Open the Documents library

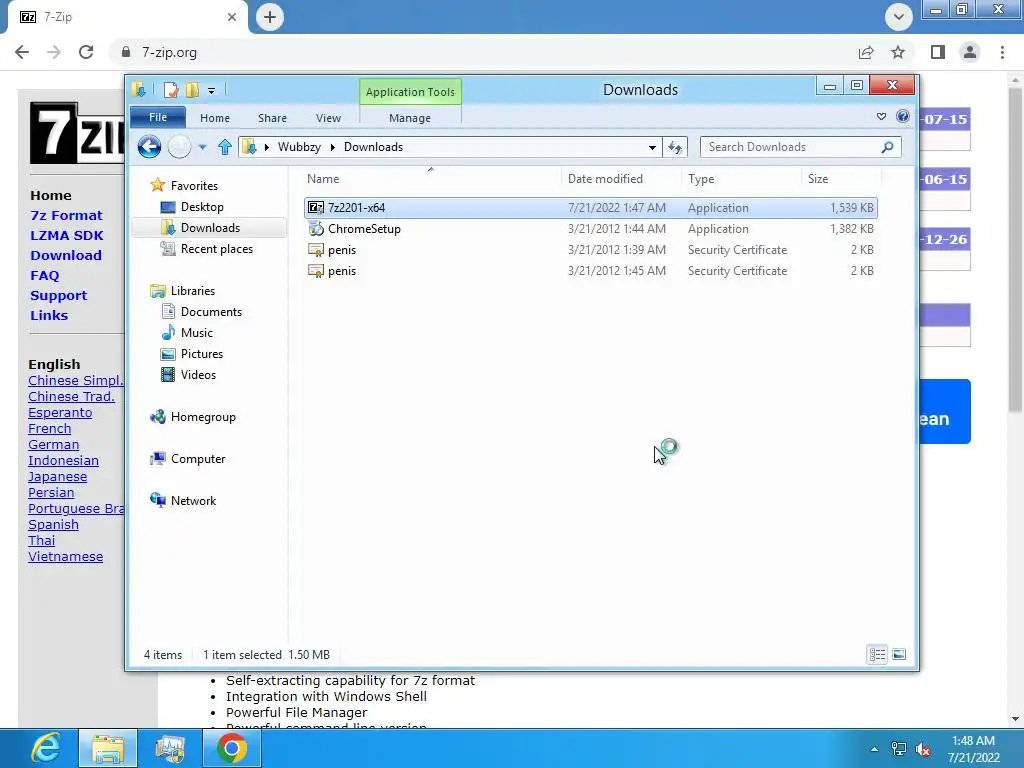click(211, 312)
